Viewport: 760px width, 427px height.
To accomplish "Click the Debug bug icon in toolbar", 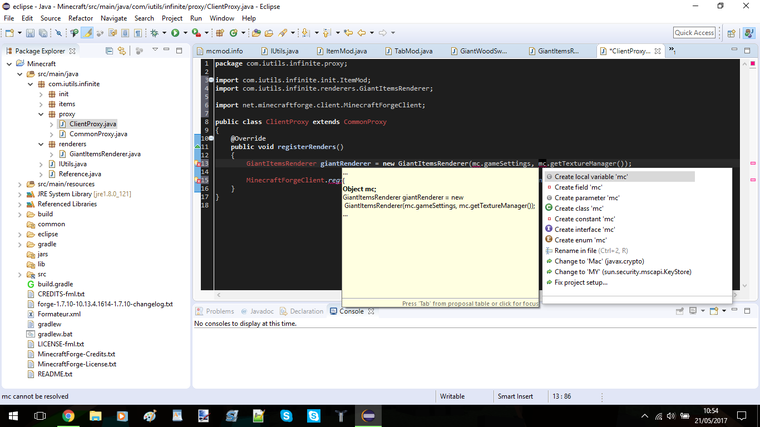I will click(155, 33).
